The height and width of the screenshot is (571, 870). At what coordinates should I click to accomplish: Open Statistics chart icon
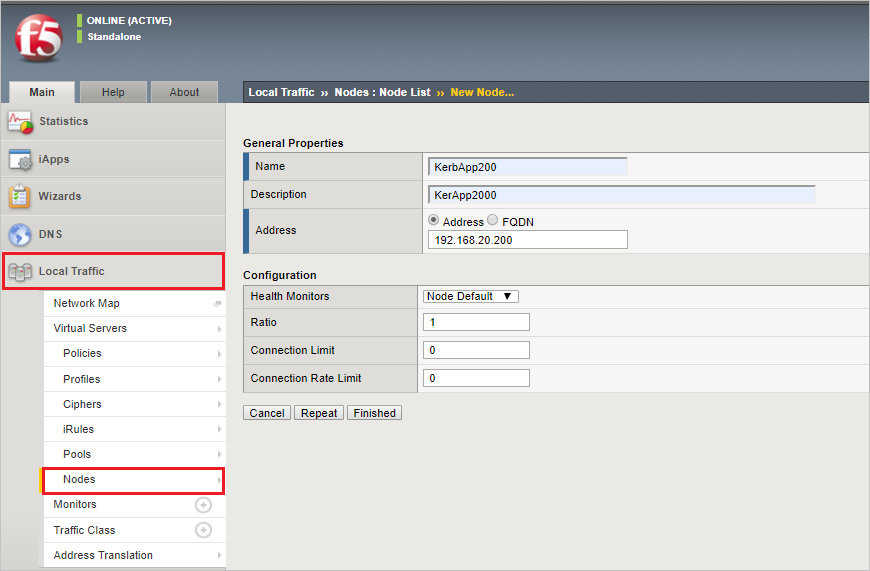coord(20,122)
